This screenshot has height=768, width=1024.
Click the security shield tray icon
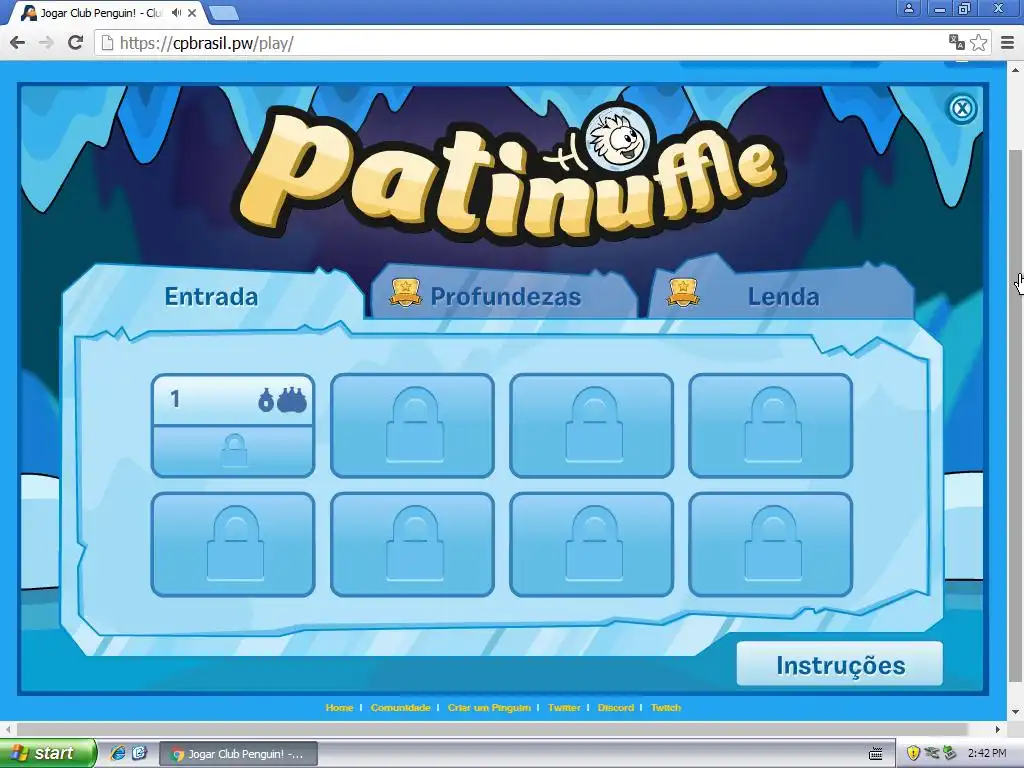pos(913,753)
